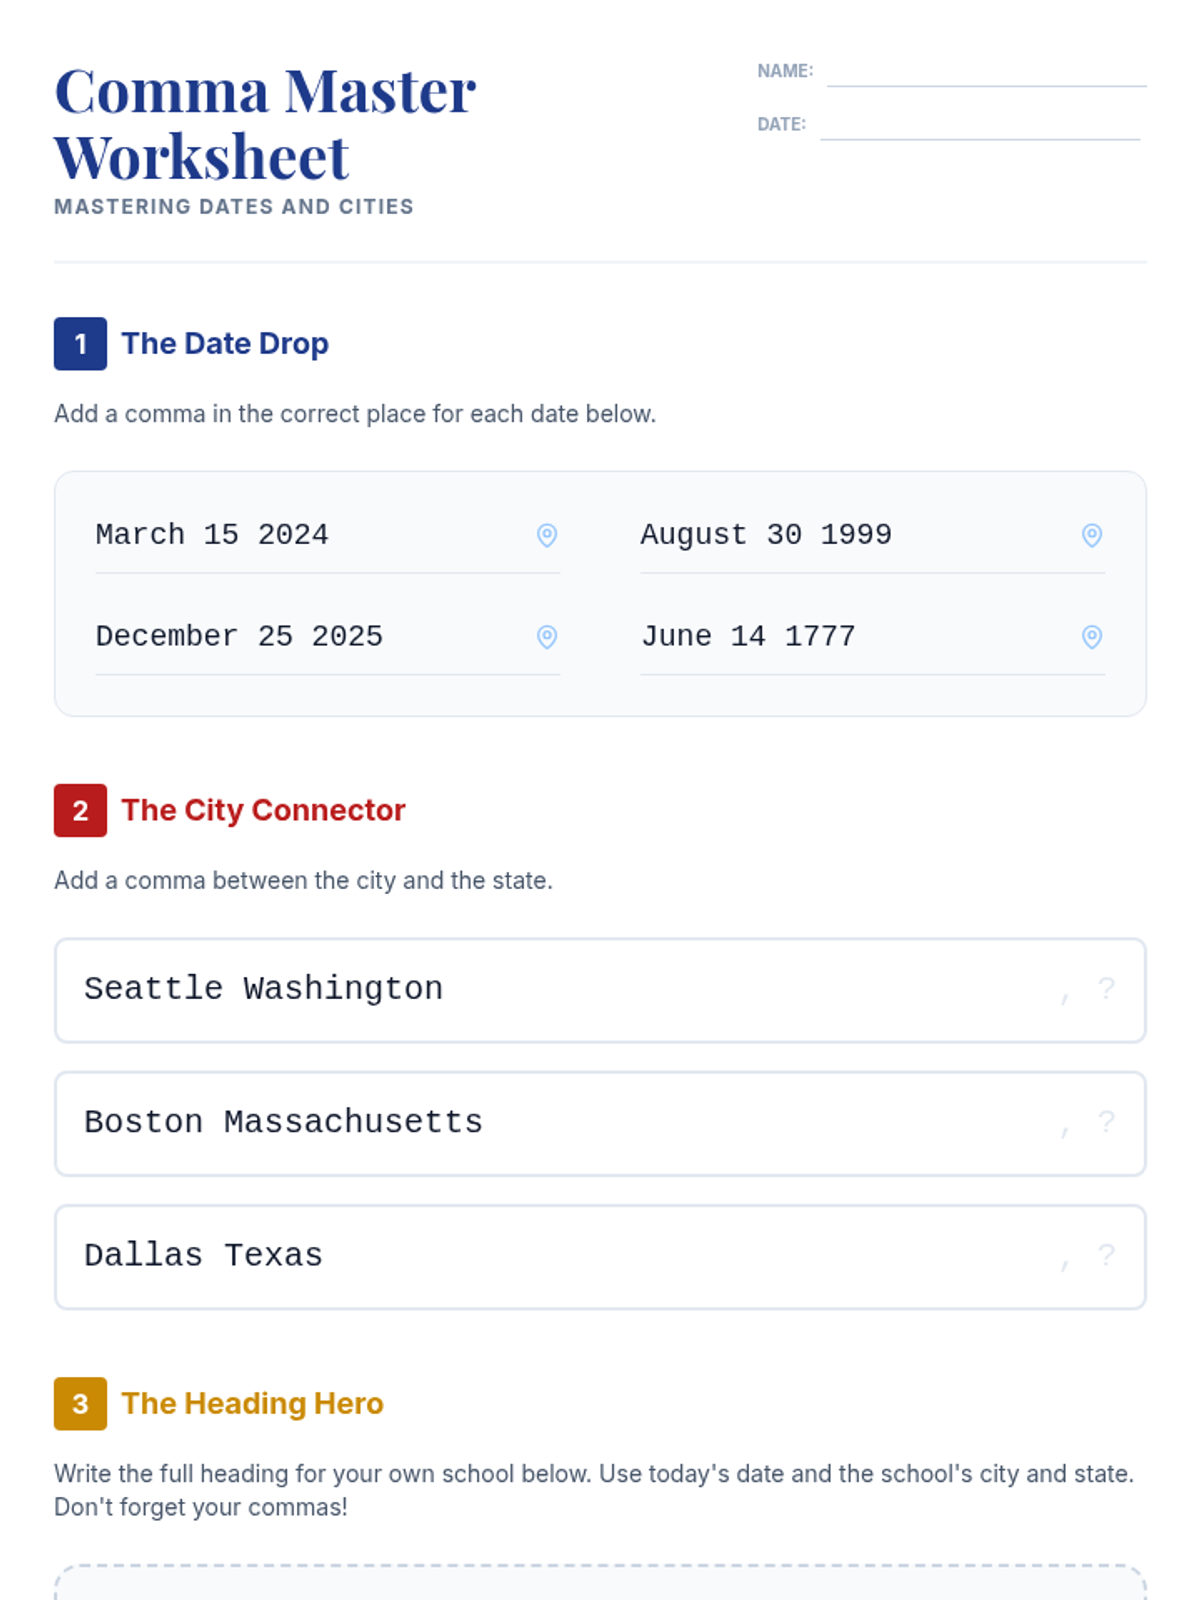Click pin icon beside August 30 1999
Viewport: 1200px width, 1600px height.
[x=1092, y=535]
